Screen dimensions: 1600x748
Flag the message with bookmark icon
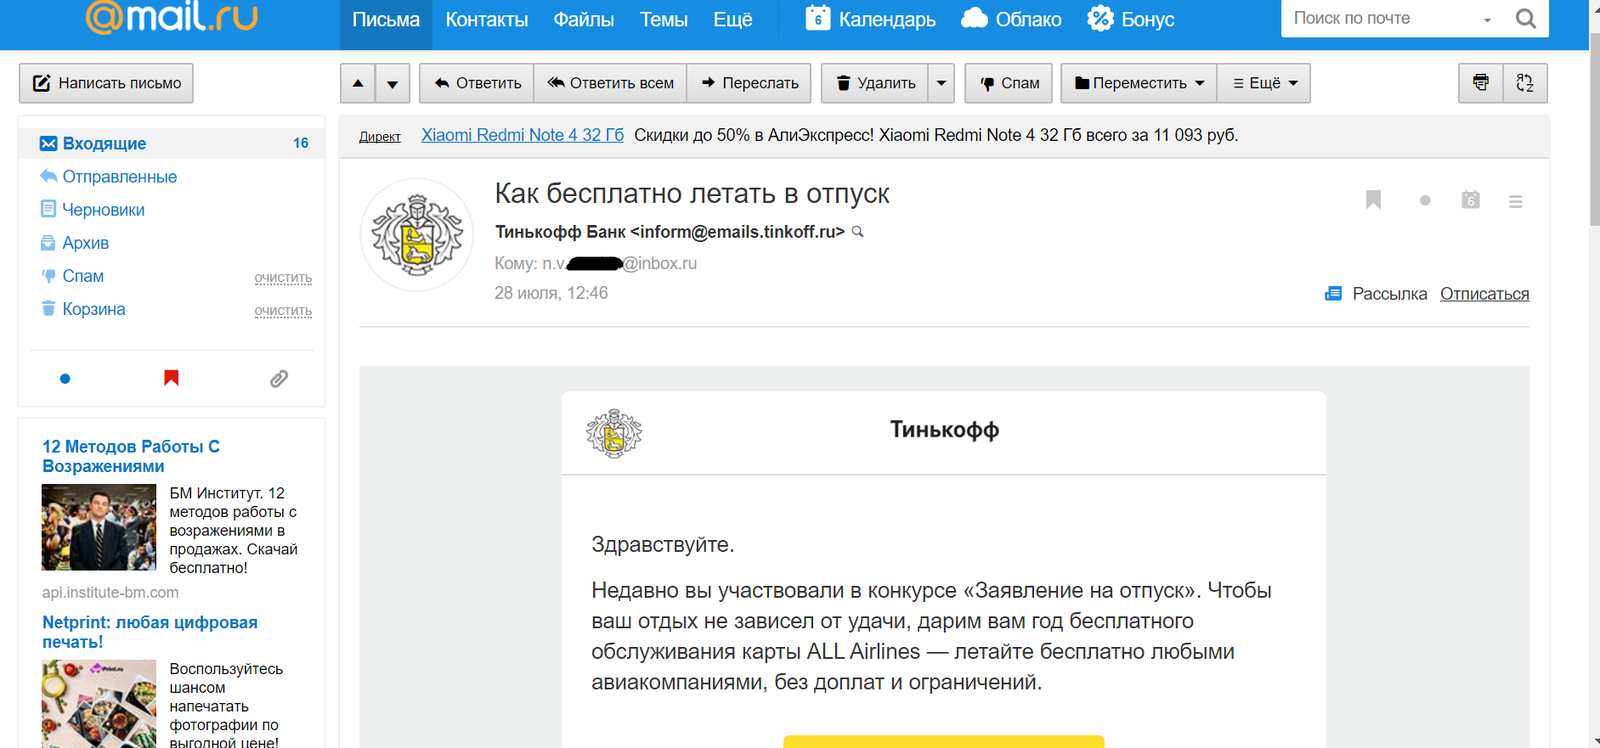[x=1373, y=200]
